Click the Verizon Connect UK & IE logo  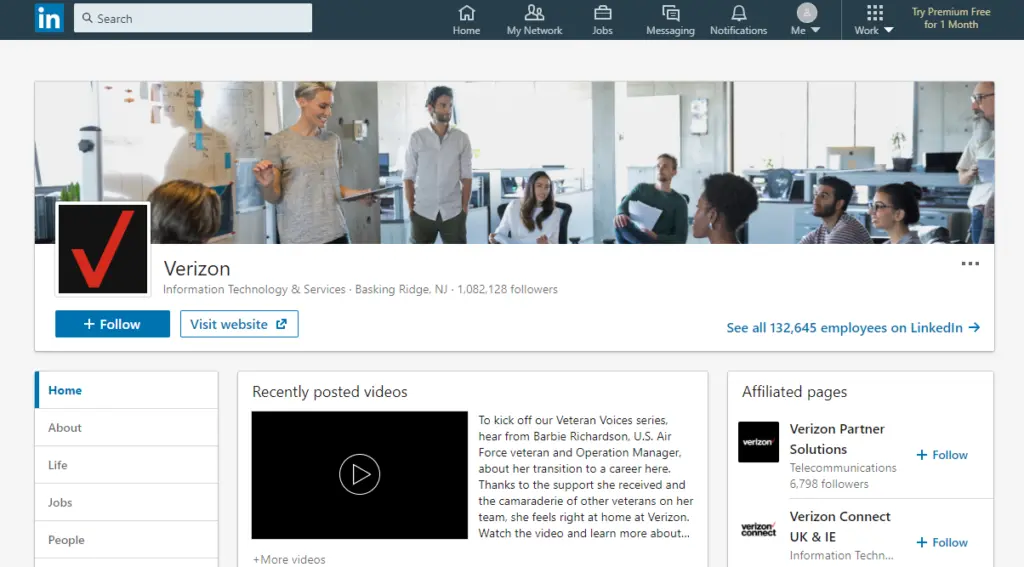coord(758,529)
